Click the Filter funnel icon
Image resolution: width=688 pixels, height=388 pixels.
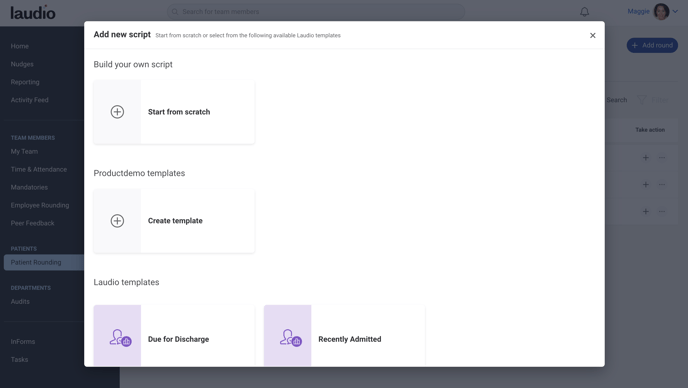click(x=641, y=100)
